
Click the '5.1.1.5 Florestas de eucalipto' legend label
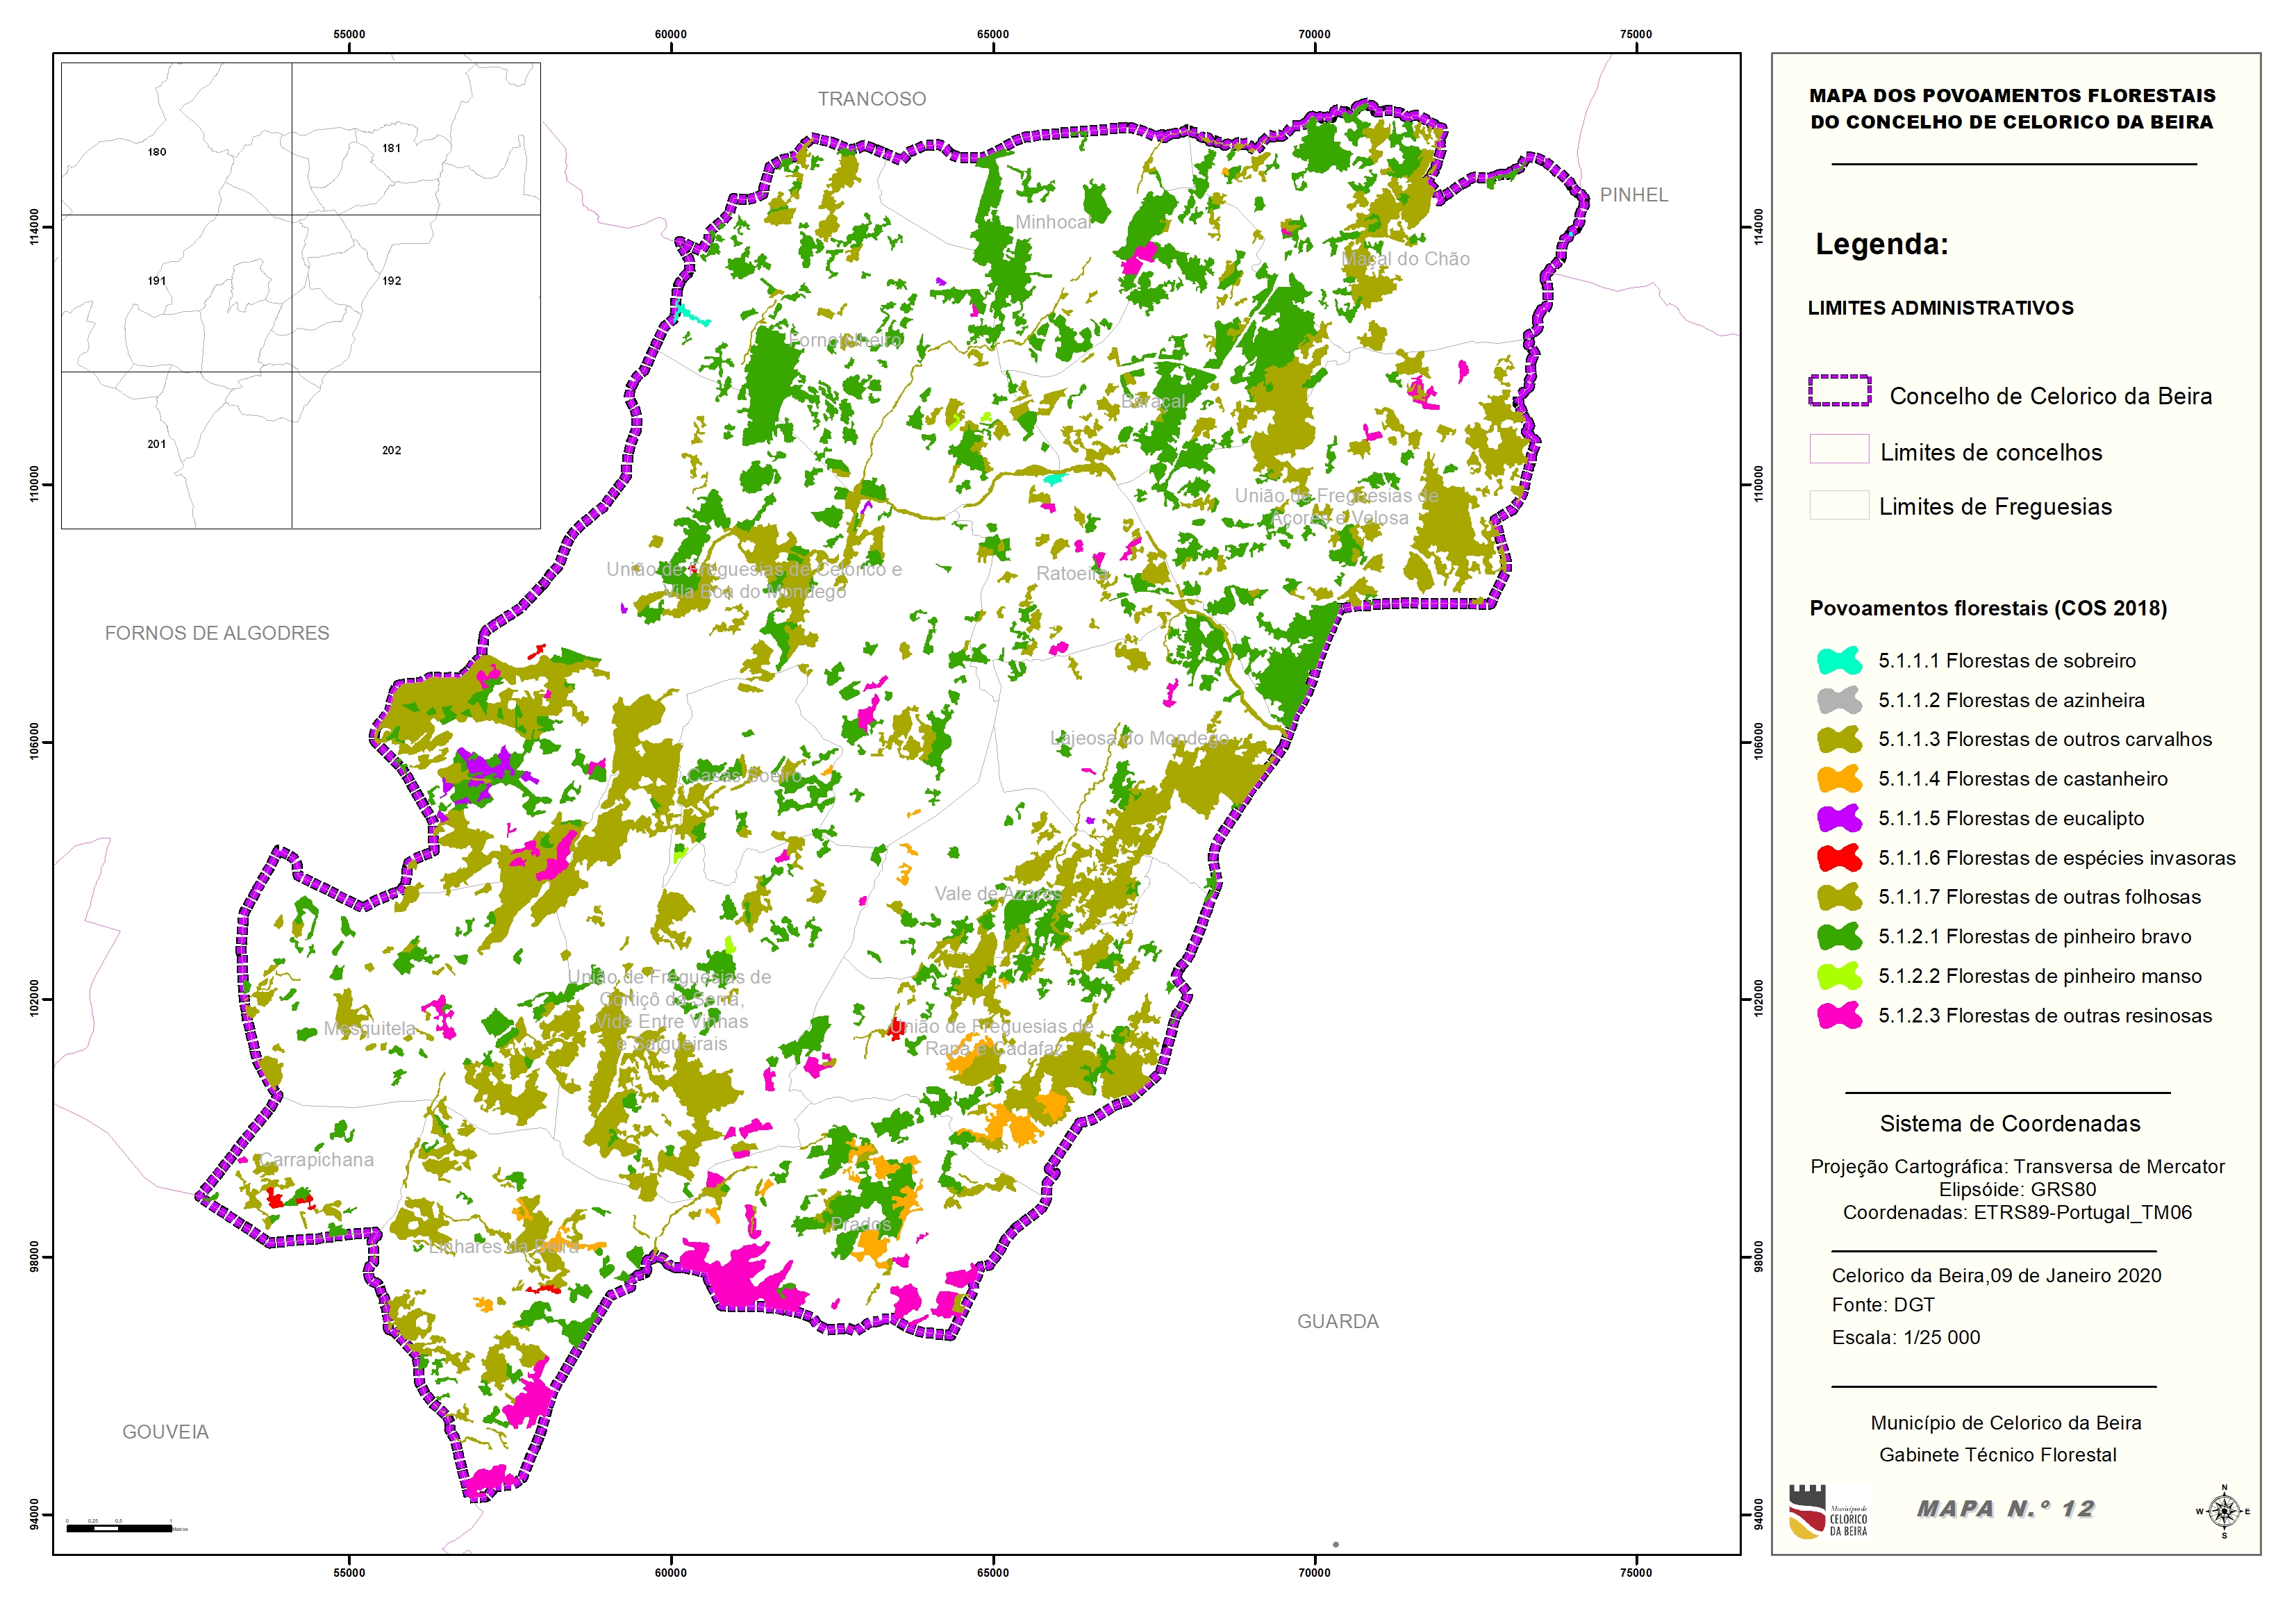[2011, 819]
